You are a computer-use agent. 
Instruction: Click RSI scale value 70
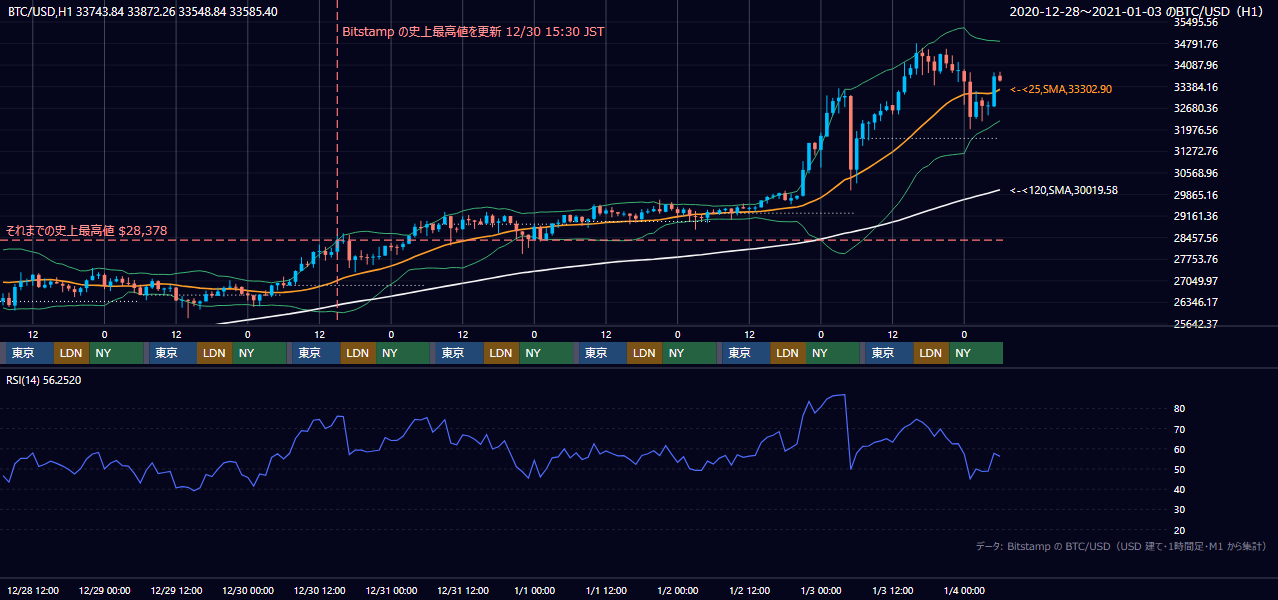[x=1180, y=429]
